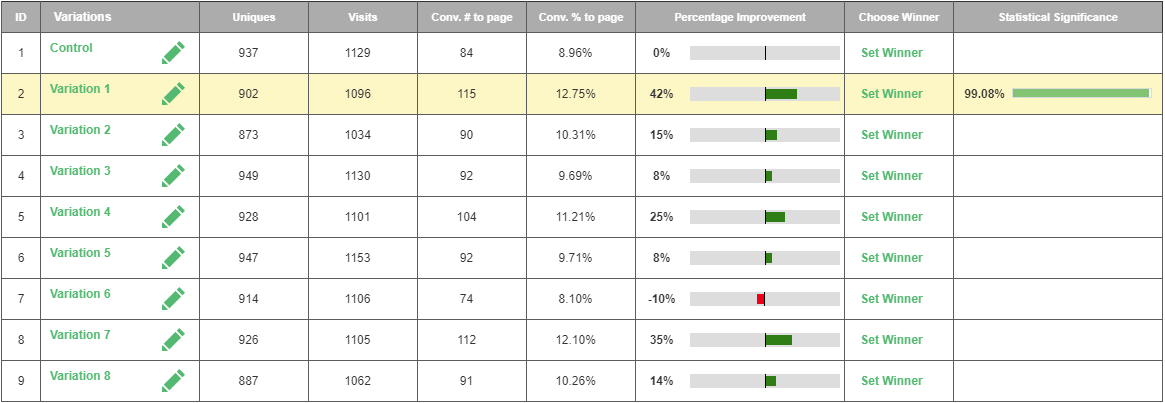
Task: Edit Variation 2 using its pencil icon
Action: (x=173, y=135)
